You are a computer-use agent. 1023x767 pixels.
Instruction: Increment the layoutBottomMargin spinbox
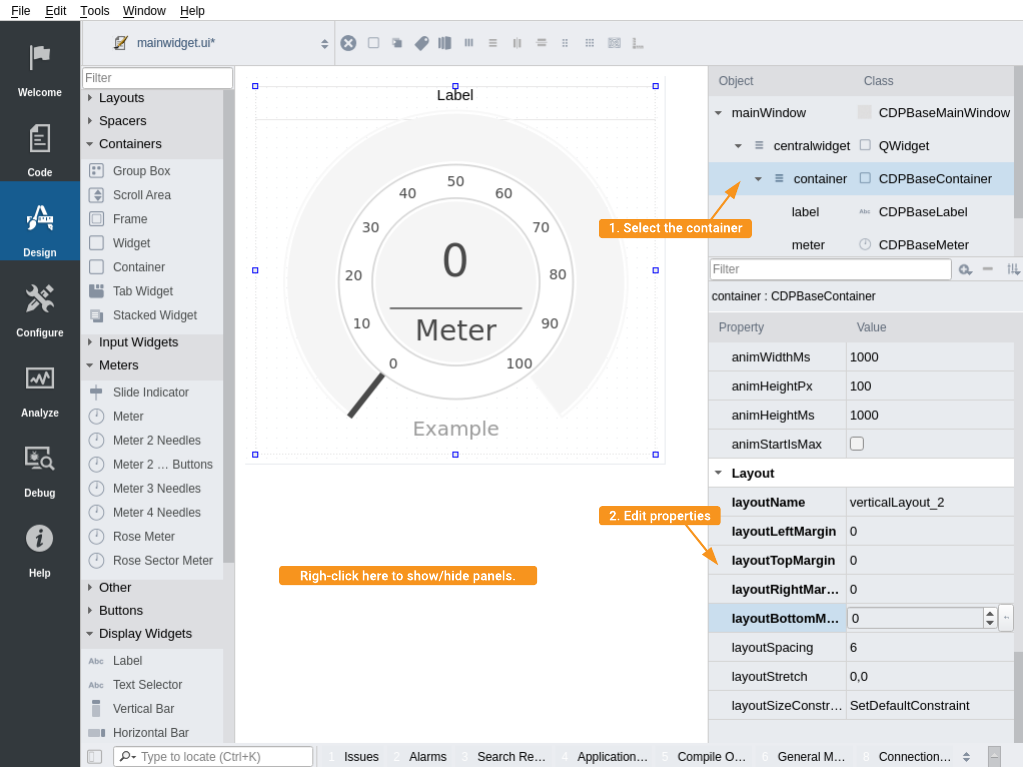(x=990, y=613)
